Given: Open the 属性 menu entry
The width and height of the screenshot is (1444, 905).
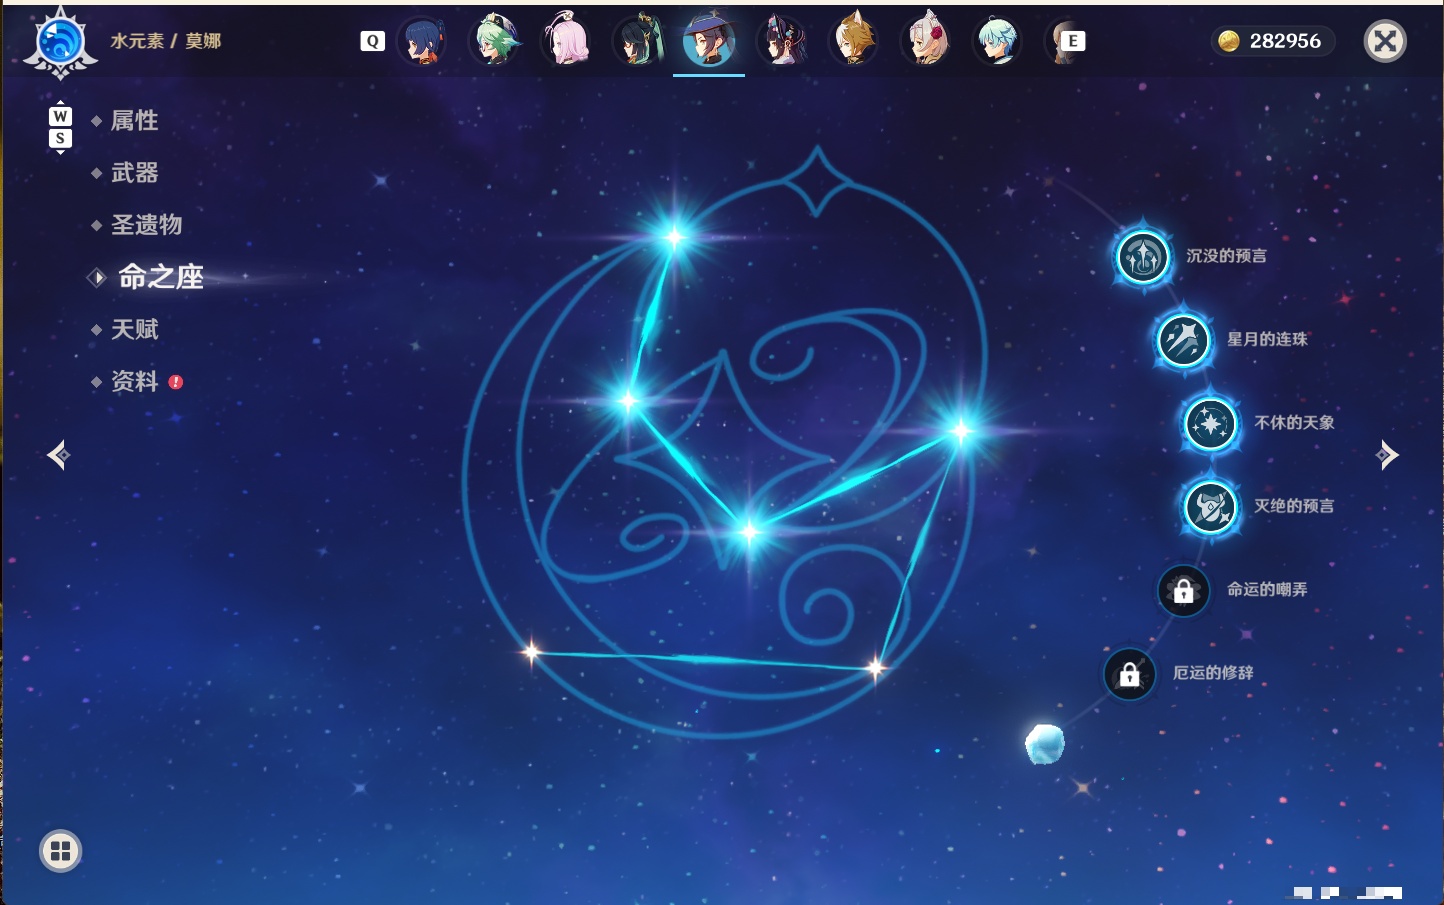Looking at the screenshot, I should click(134, 121).
